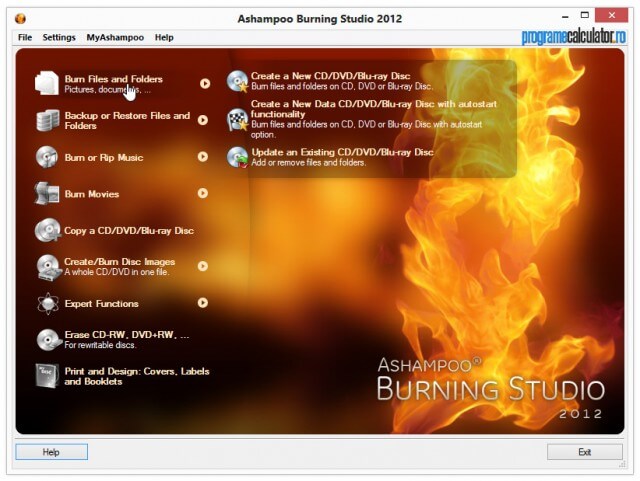Click the autostart checkered flag disc icon
Image resolution: width=640 pixels, height=481 pixels.
tap(238, 119)
